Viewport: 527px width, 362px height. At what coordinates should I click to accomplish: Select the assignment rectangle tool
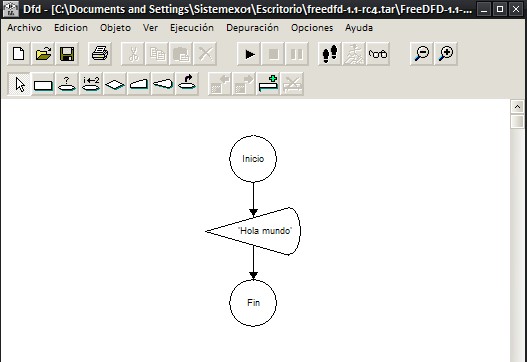tap(43, 84)
